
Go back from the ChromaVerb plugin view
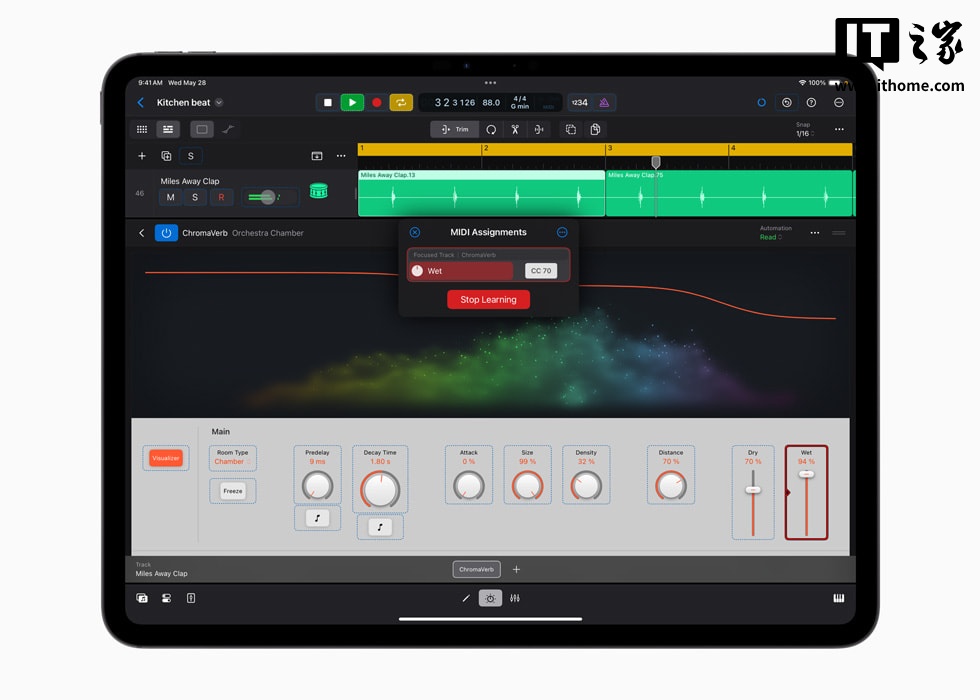(x=141, y=233)
